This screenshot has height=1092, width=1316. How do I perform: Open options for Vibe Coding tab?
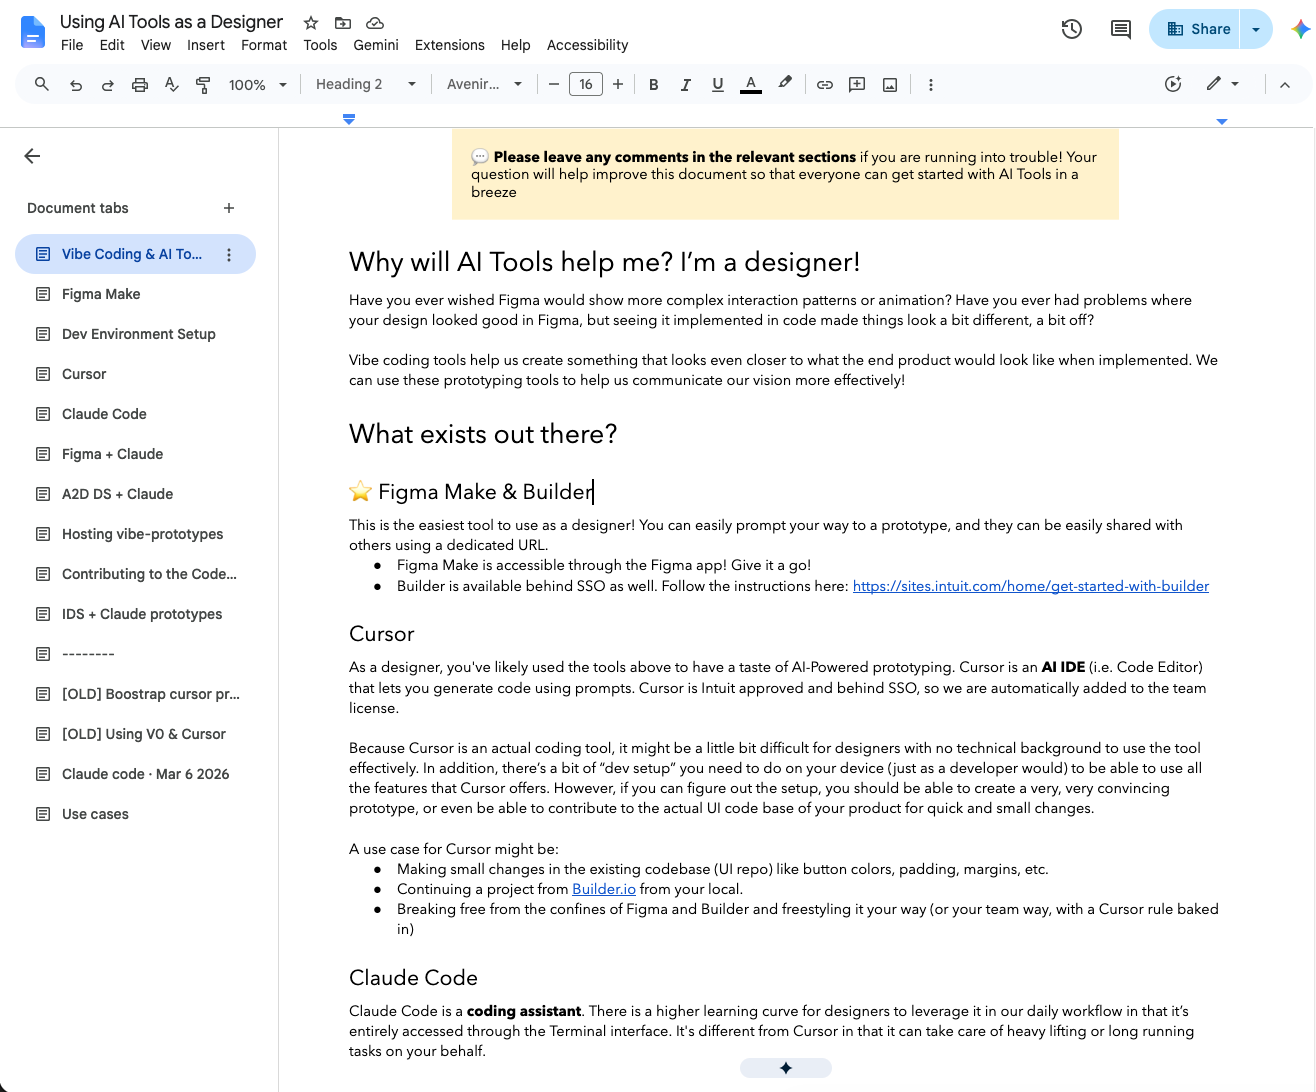click(x=229, y=255)
